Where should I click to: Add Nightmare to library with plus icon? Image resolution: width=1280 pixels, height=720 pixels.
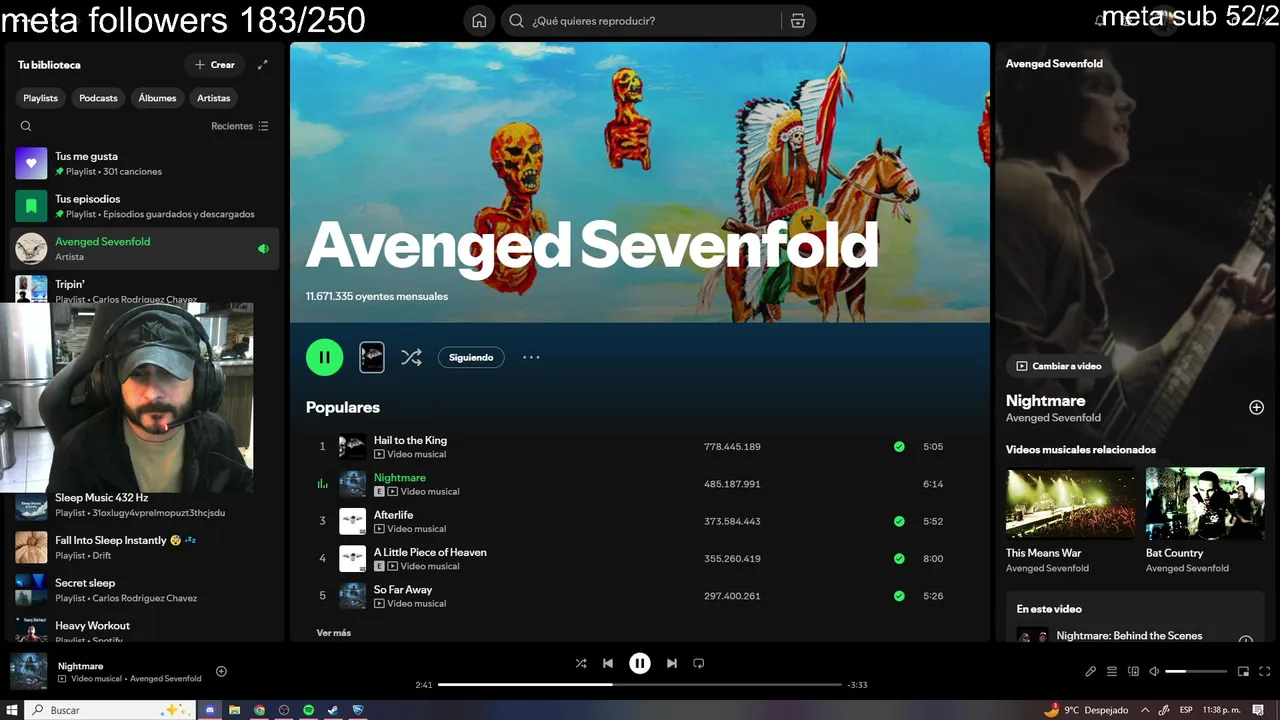[1256, 407]
